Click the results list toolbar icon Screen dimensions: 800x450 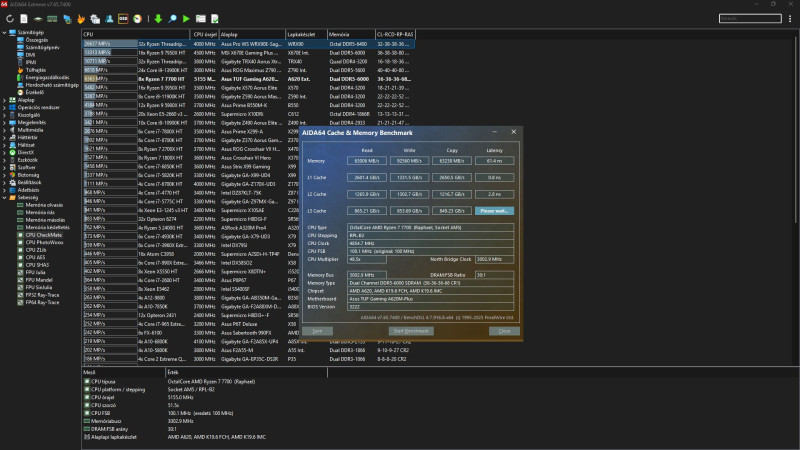[x=201, y=19]
